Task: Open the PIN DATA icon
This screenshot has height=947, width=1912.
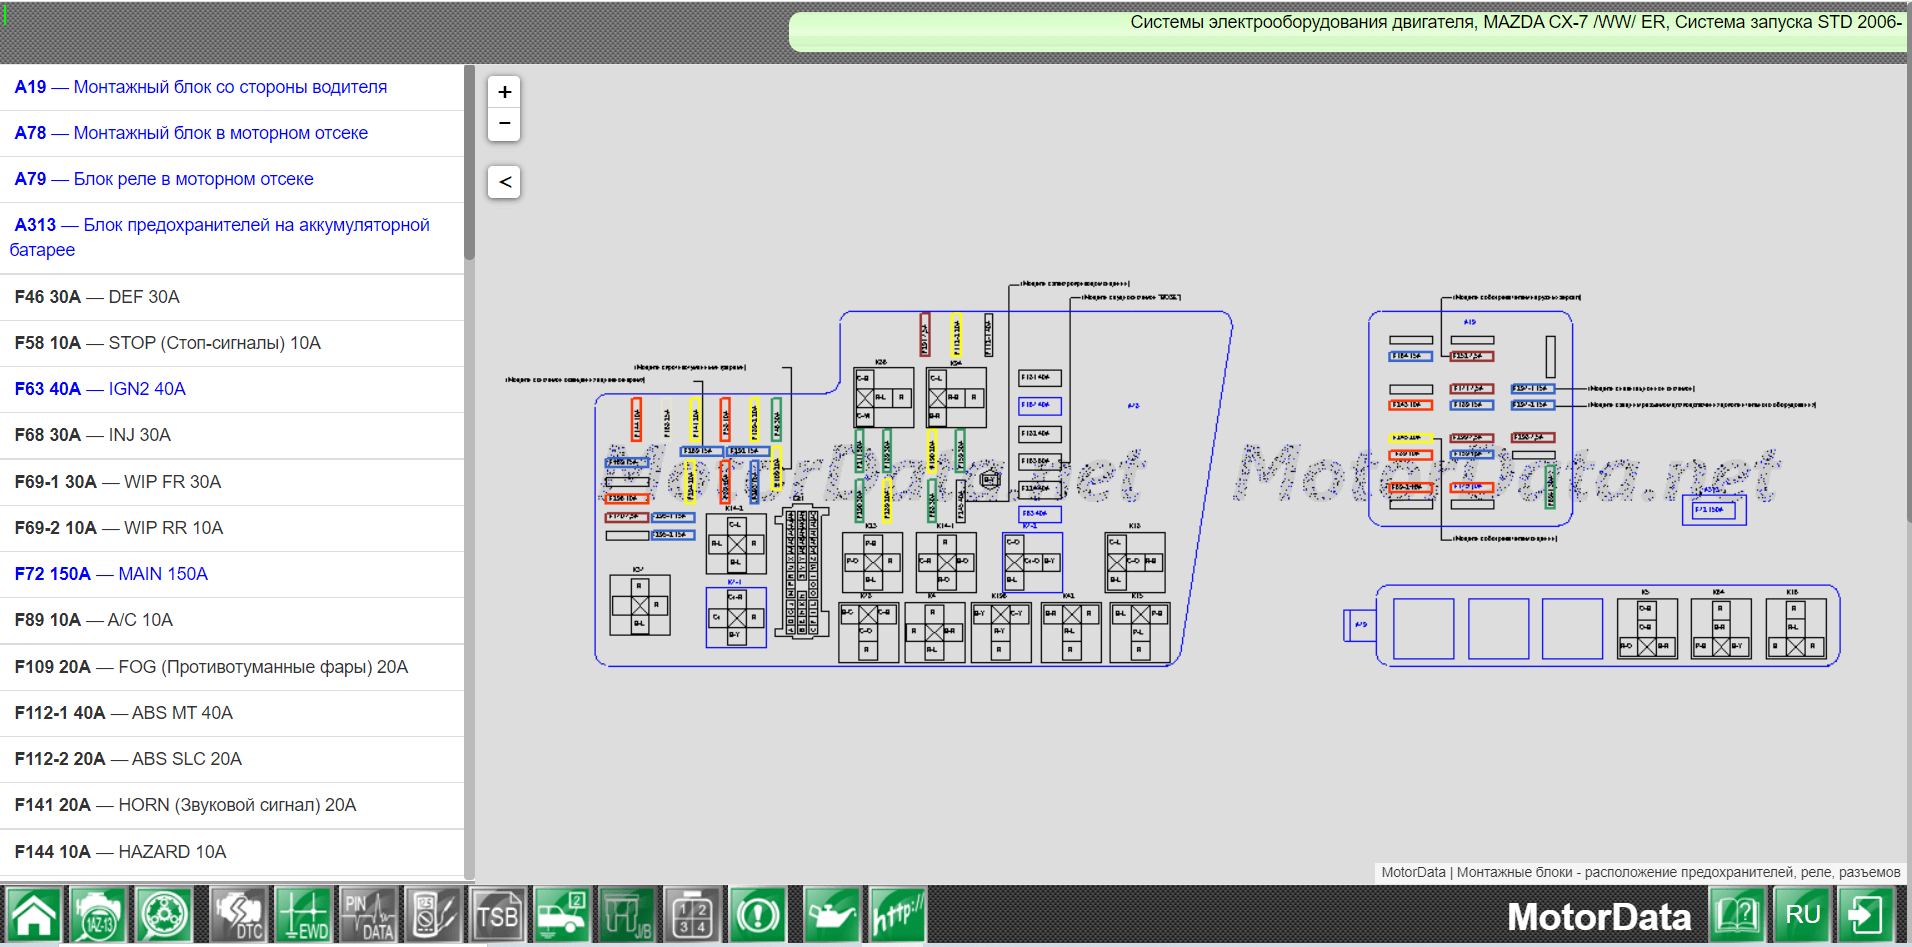Action: pyautogui.click(x=368, y=915)
